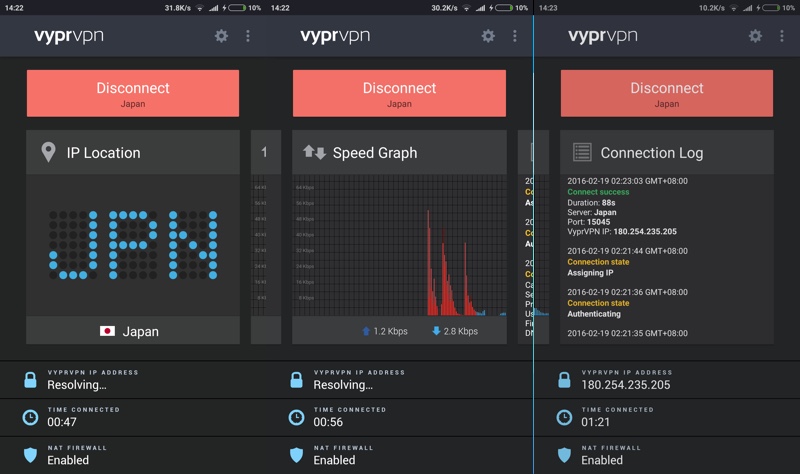Click the 180.254.235.205 address in bottom status row
This screenshot has height=474, width=800.
click(626, 385)
